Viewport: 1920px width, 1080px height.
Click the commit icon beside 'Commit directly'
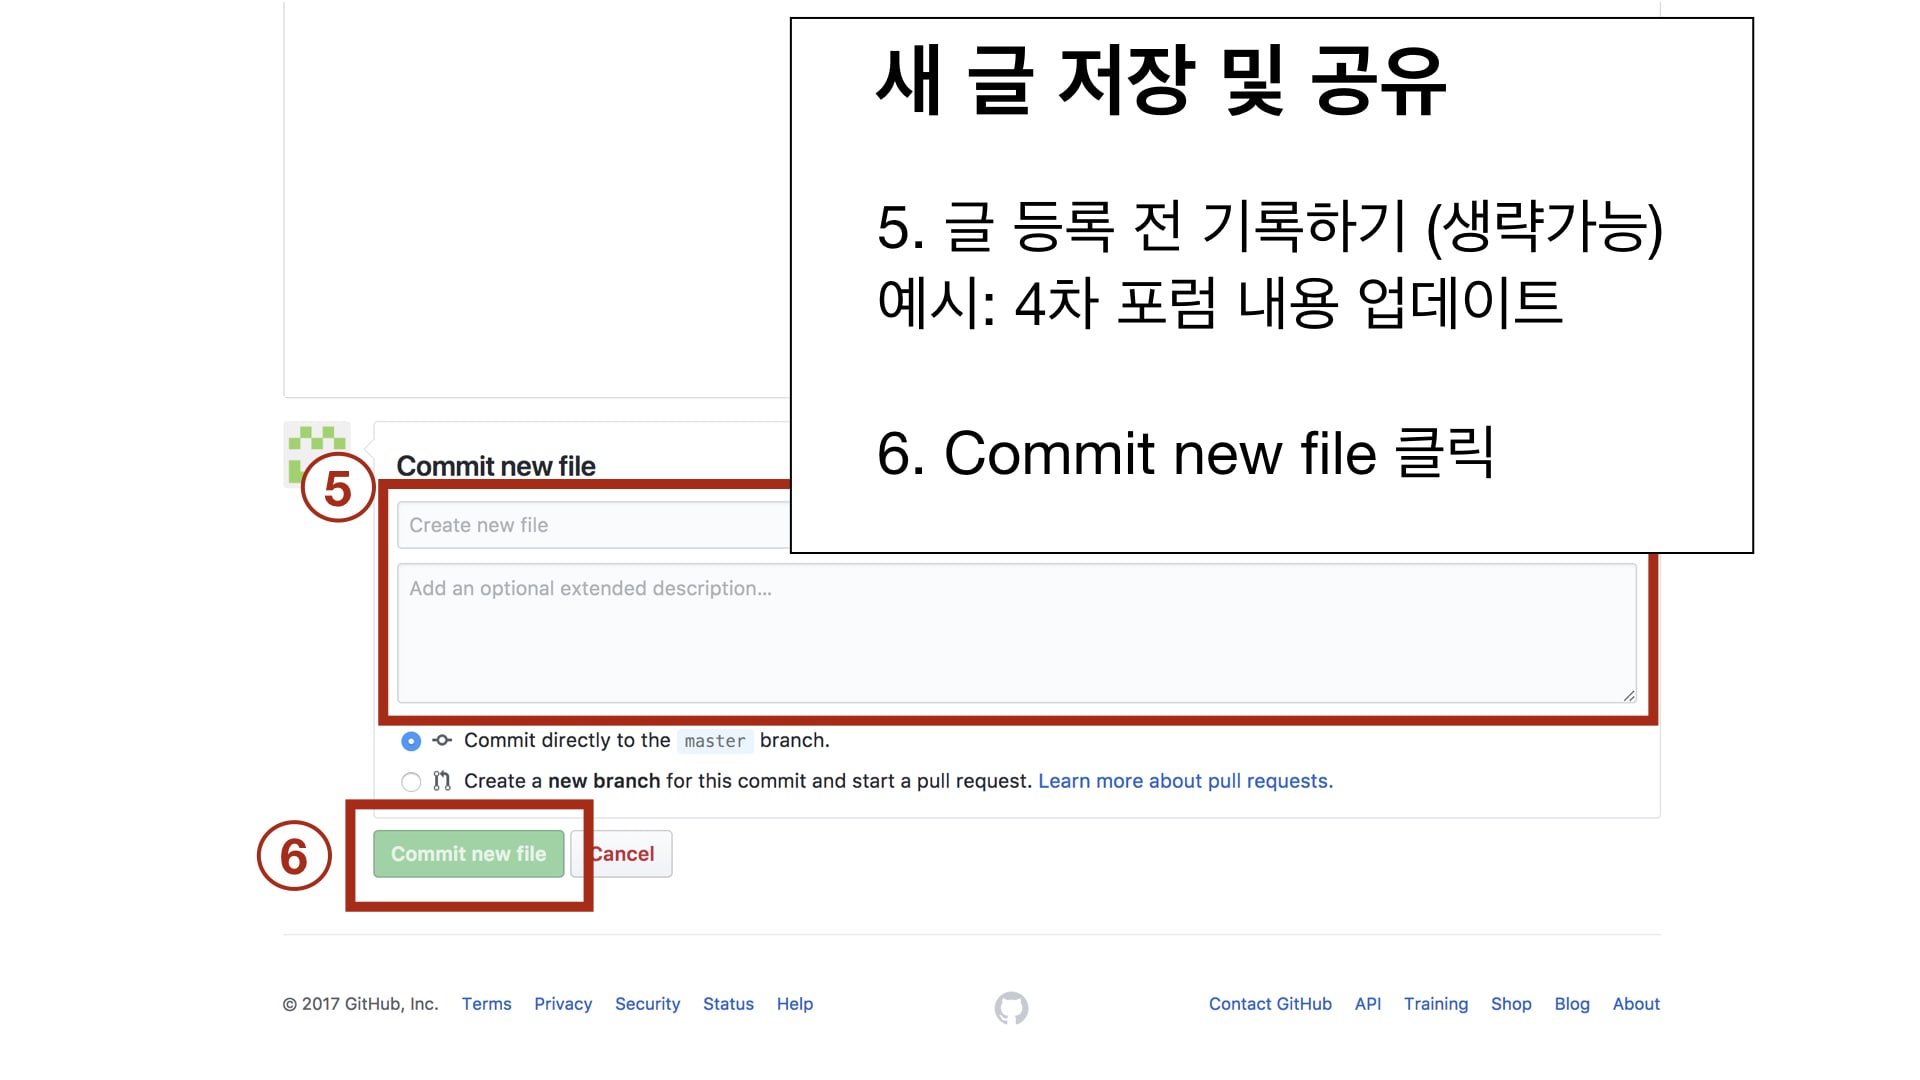click(442, 740)
